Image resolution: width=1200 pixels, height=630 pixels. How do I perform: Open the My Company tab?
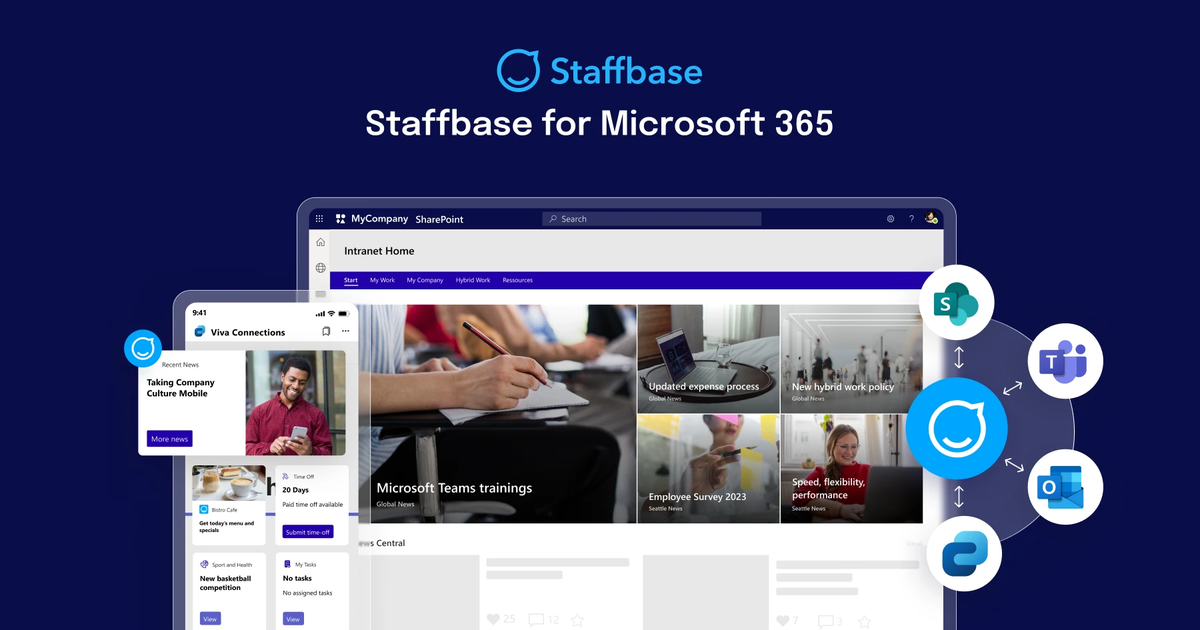click(x=425, y=281)
